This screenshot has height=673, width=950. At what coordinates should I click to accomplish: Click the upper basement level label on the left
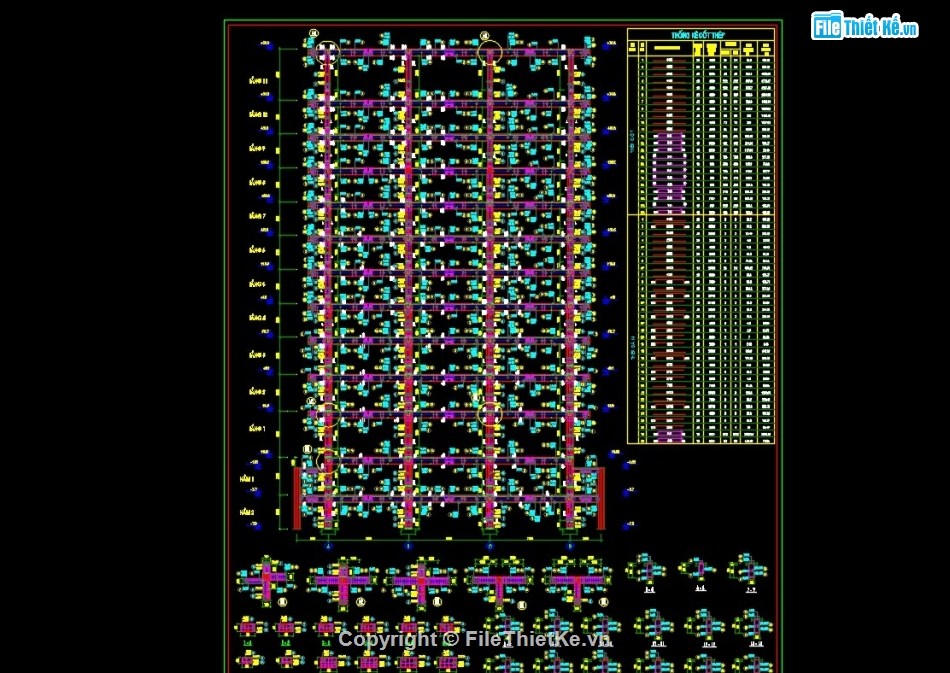(x=247, y=479)
